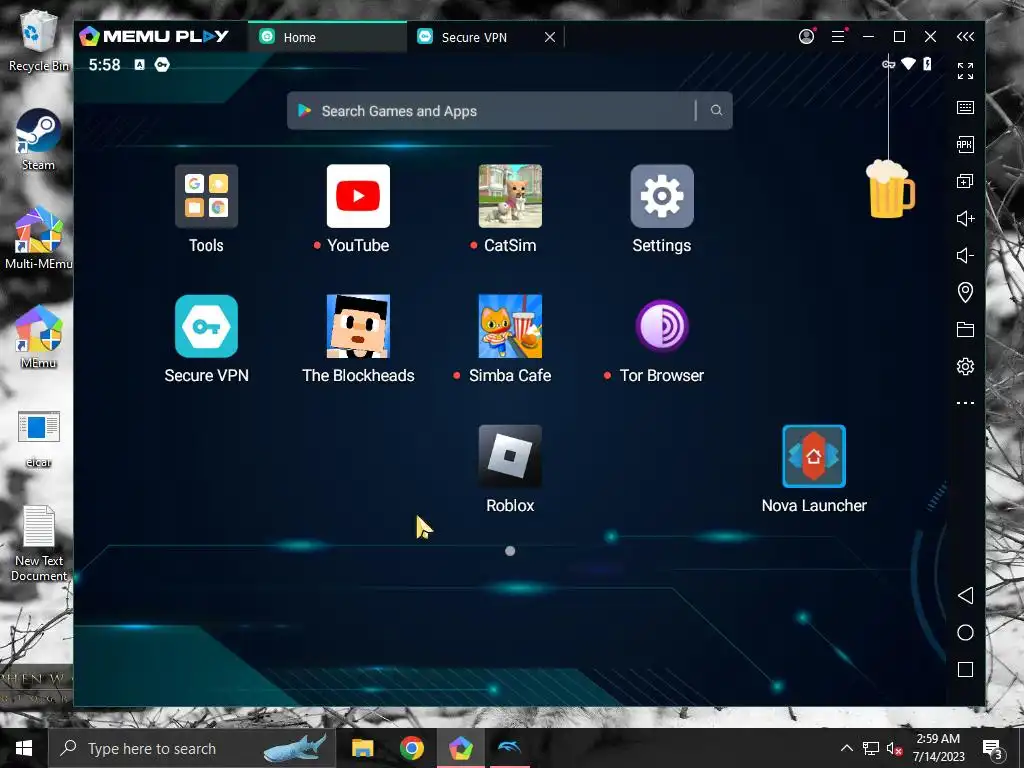Image resolution: width=1024 pixels, height=768 pixels.
Task: Click the home screen page indicator dot
Action: 510,551
